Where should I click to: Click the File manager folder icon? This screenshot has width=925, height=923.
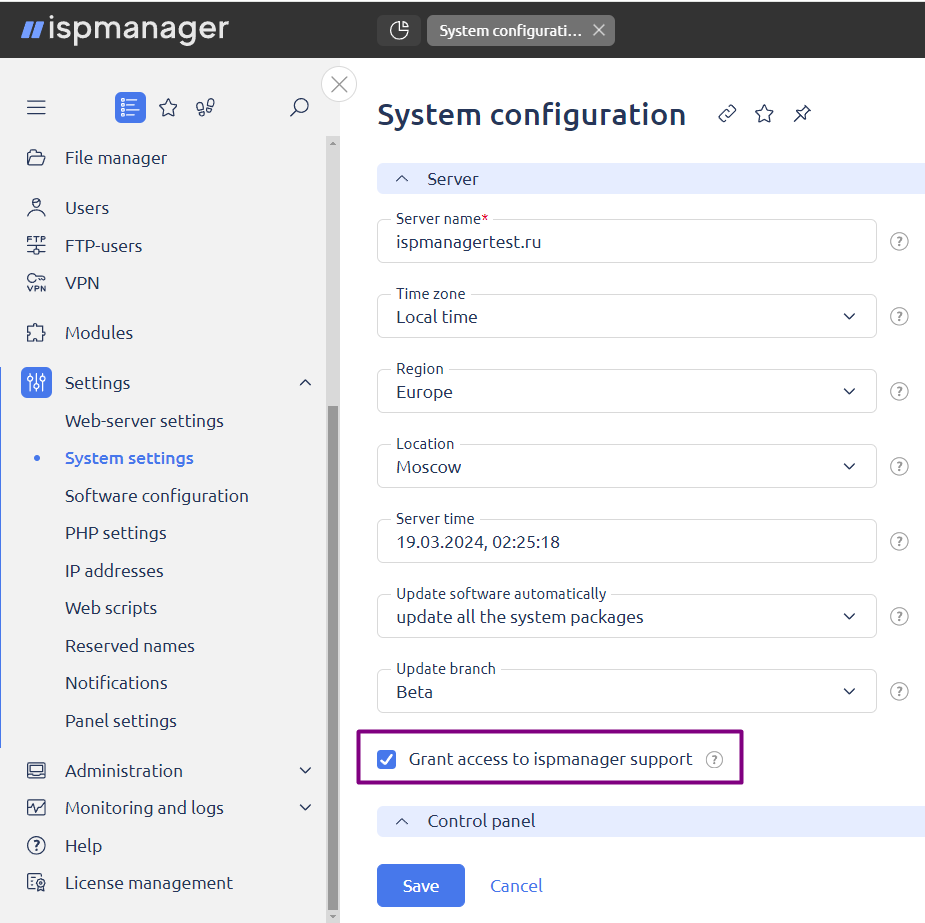pos(36,157)
